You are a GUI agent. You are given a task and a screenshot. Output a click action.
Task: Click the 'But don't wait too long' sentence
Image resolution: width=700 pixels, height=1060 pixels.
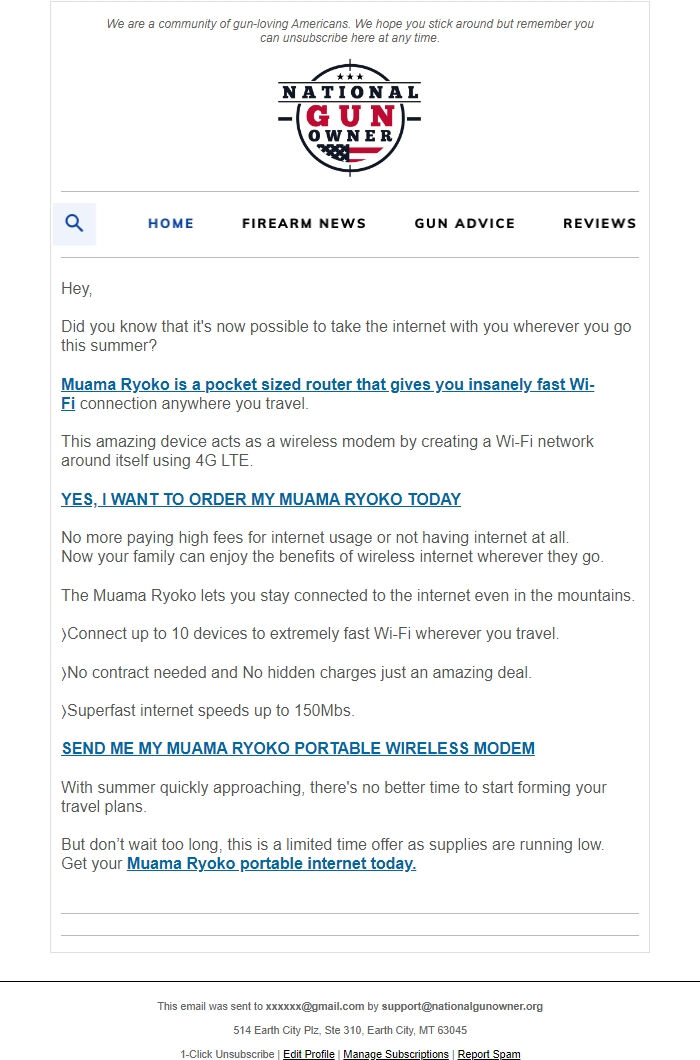pyautogui.click(x=333, y=844)
